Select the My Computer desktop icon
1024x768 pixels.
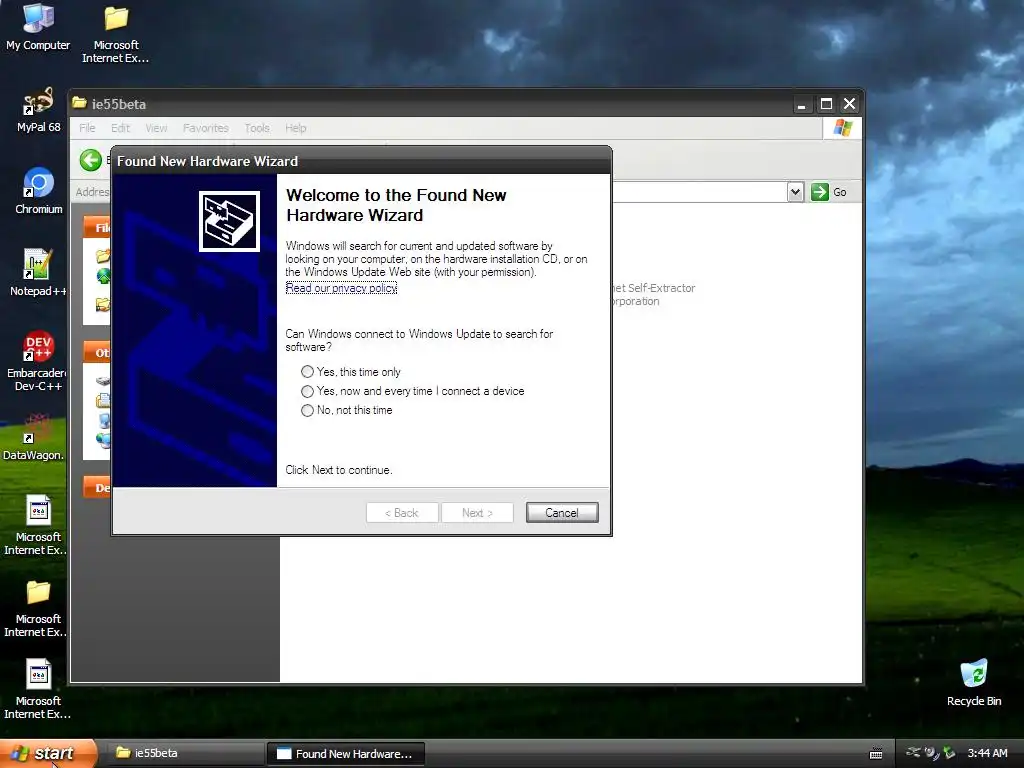click(x=38, y=27)
